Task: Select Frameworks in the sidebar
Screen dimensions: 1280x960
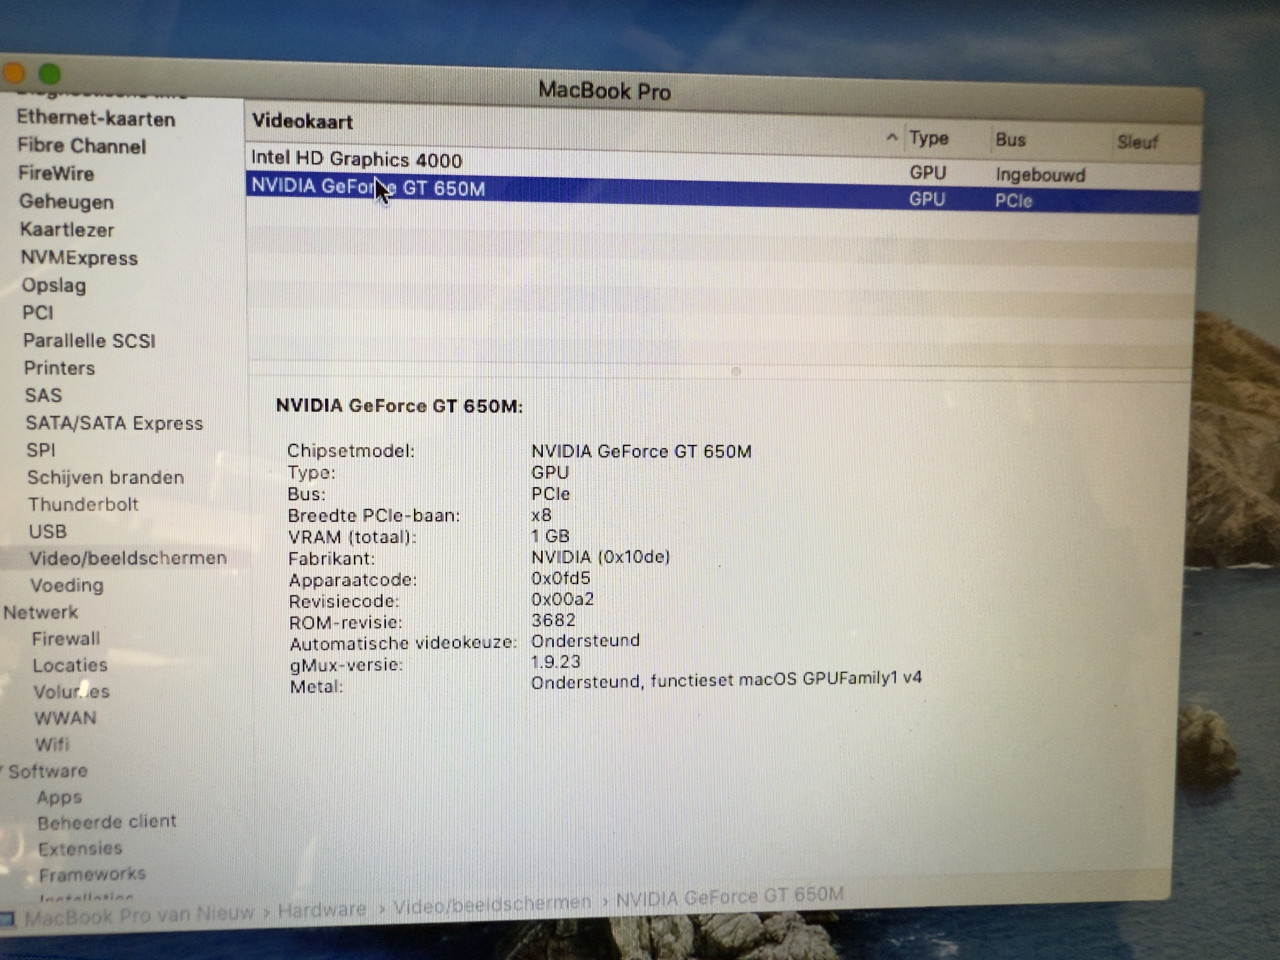Action: [x=92, y=874]
